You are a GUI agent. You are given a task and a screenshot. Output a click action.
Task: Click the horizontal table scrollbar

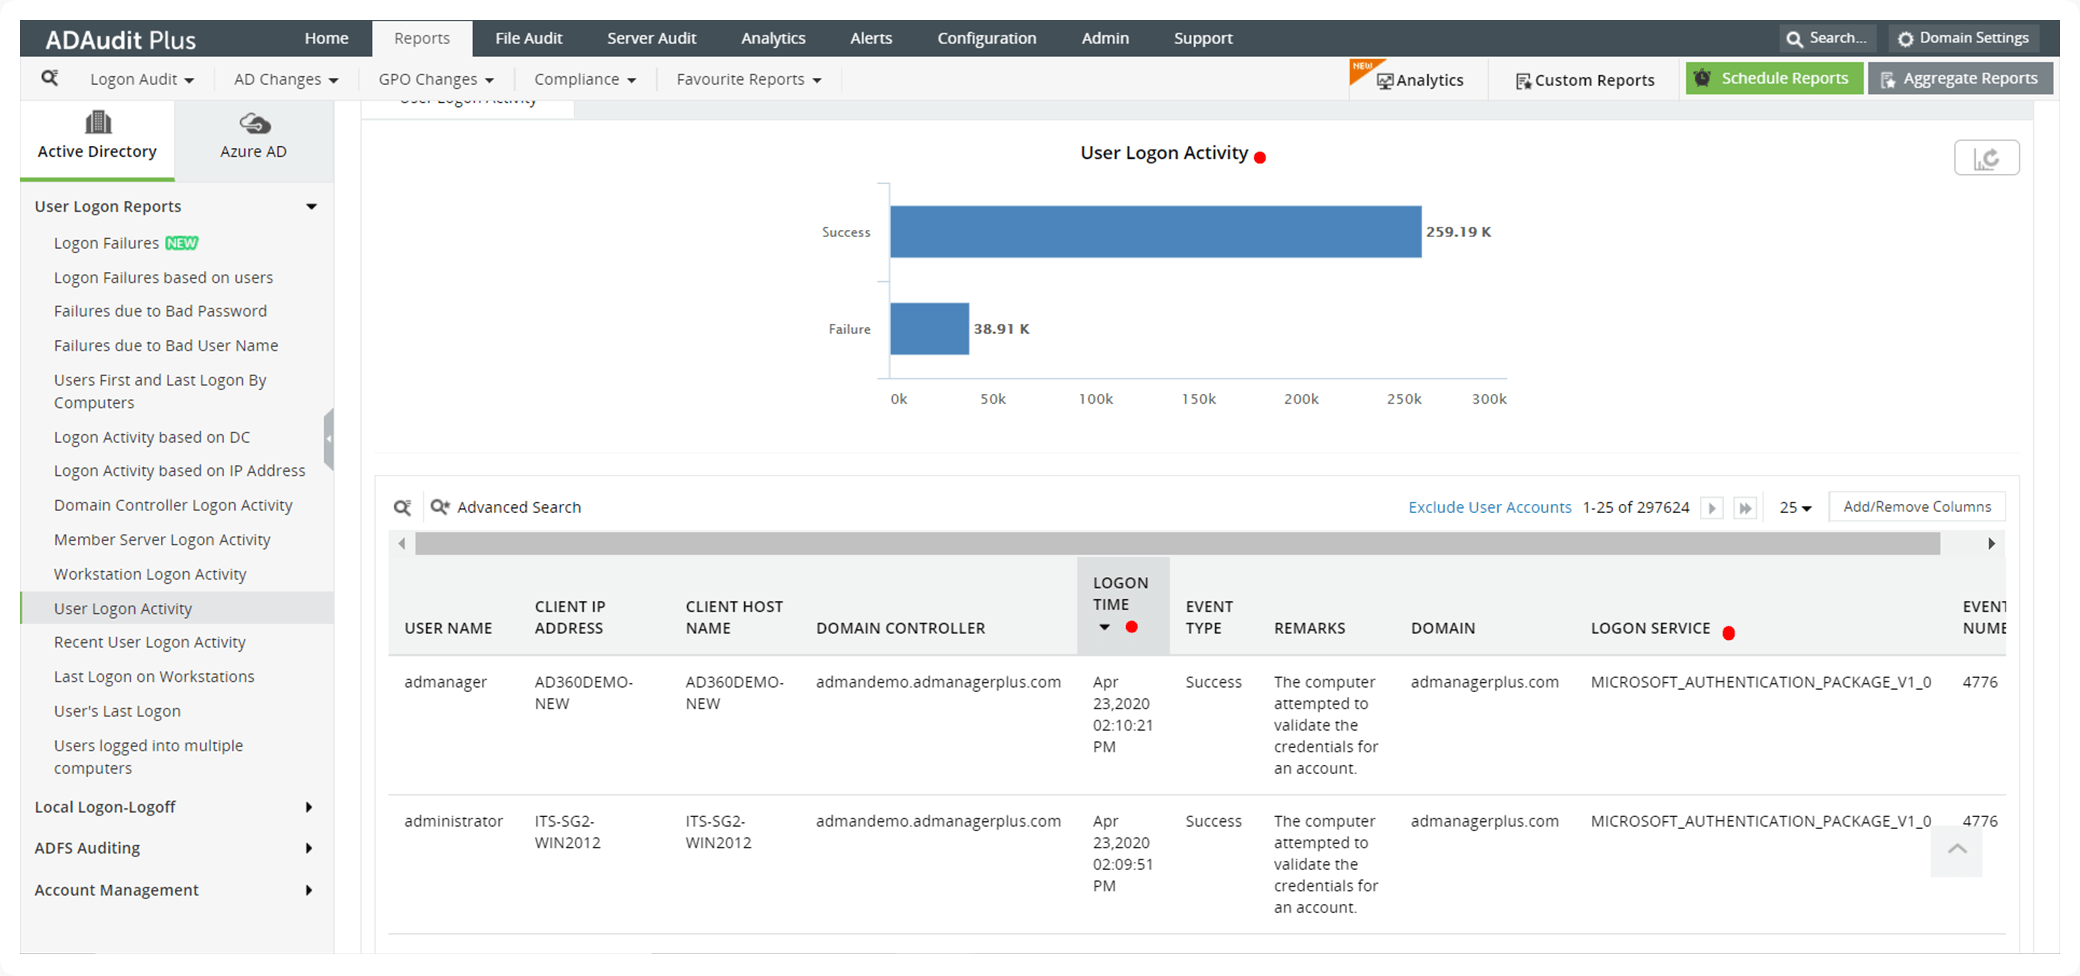(1178, 544)
